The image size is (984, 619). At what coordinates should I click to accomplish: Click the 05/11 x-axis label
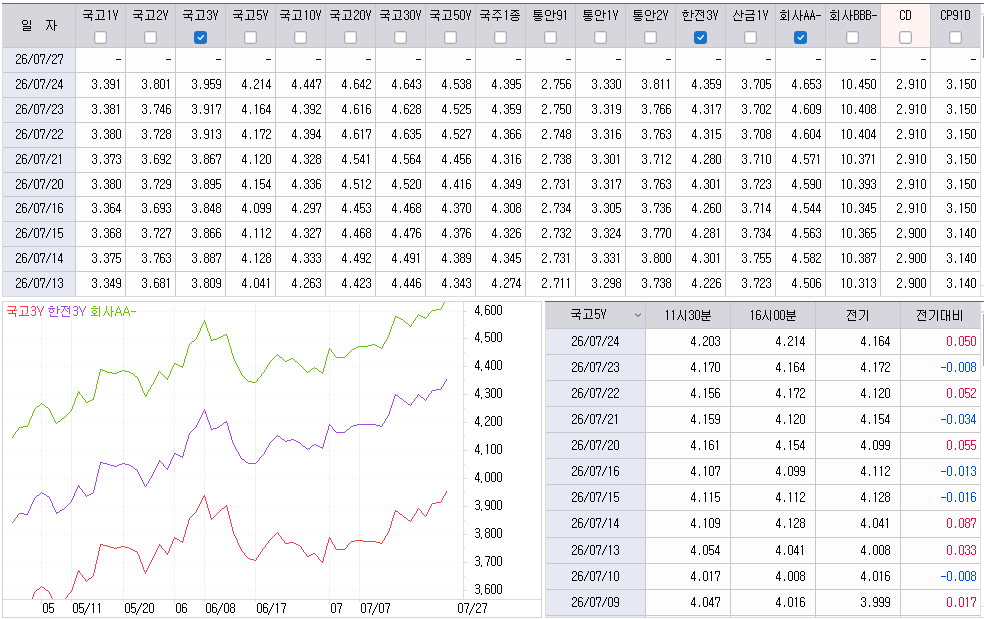[x=87, y=608]
